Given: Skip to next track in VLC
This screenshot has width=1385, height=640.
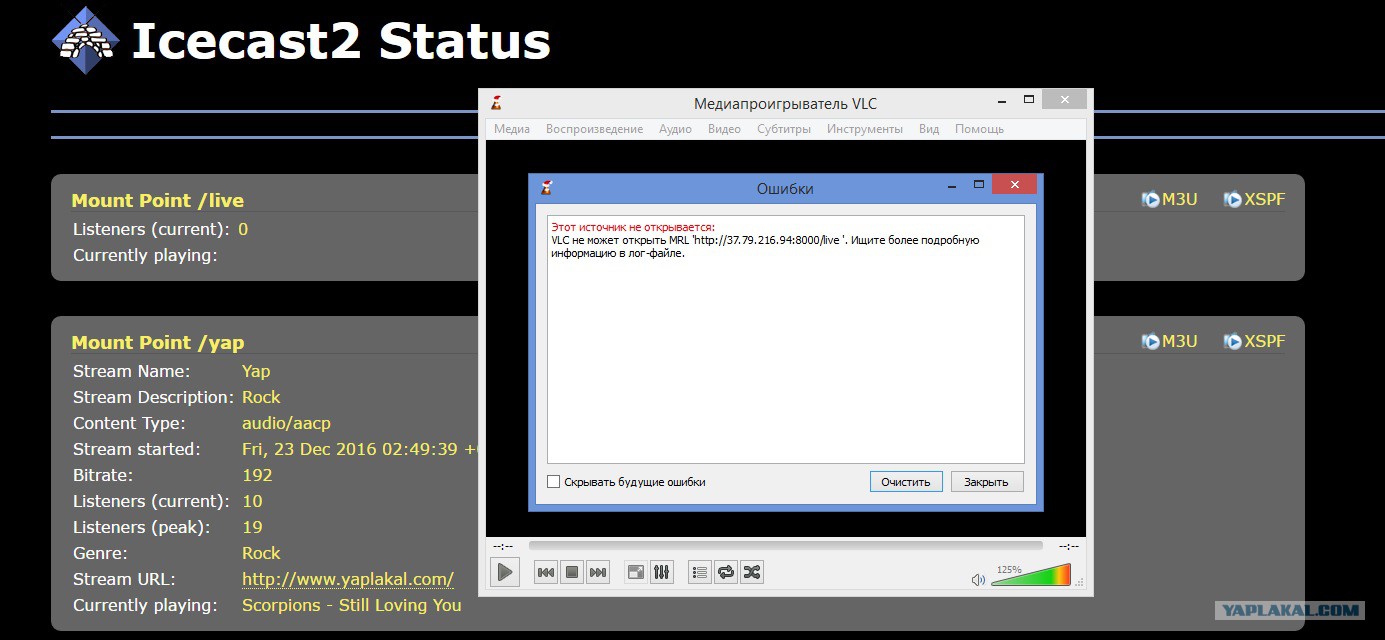Looking at the screenshot, I should click(598, 572).
